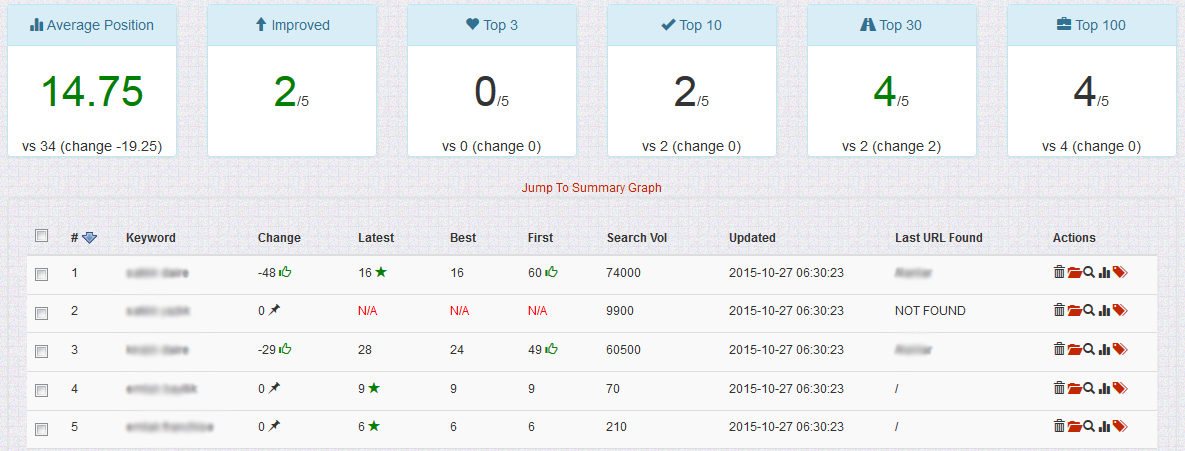Sort table by Best column
Image resolution: width=1185 pixels, height=451 pixels.
[x=463, y=237]
